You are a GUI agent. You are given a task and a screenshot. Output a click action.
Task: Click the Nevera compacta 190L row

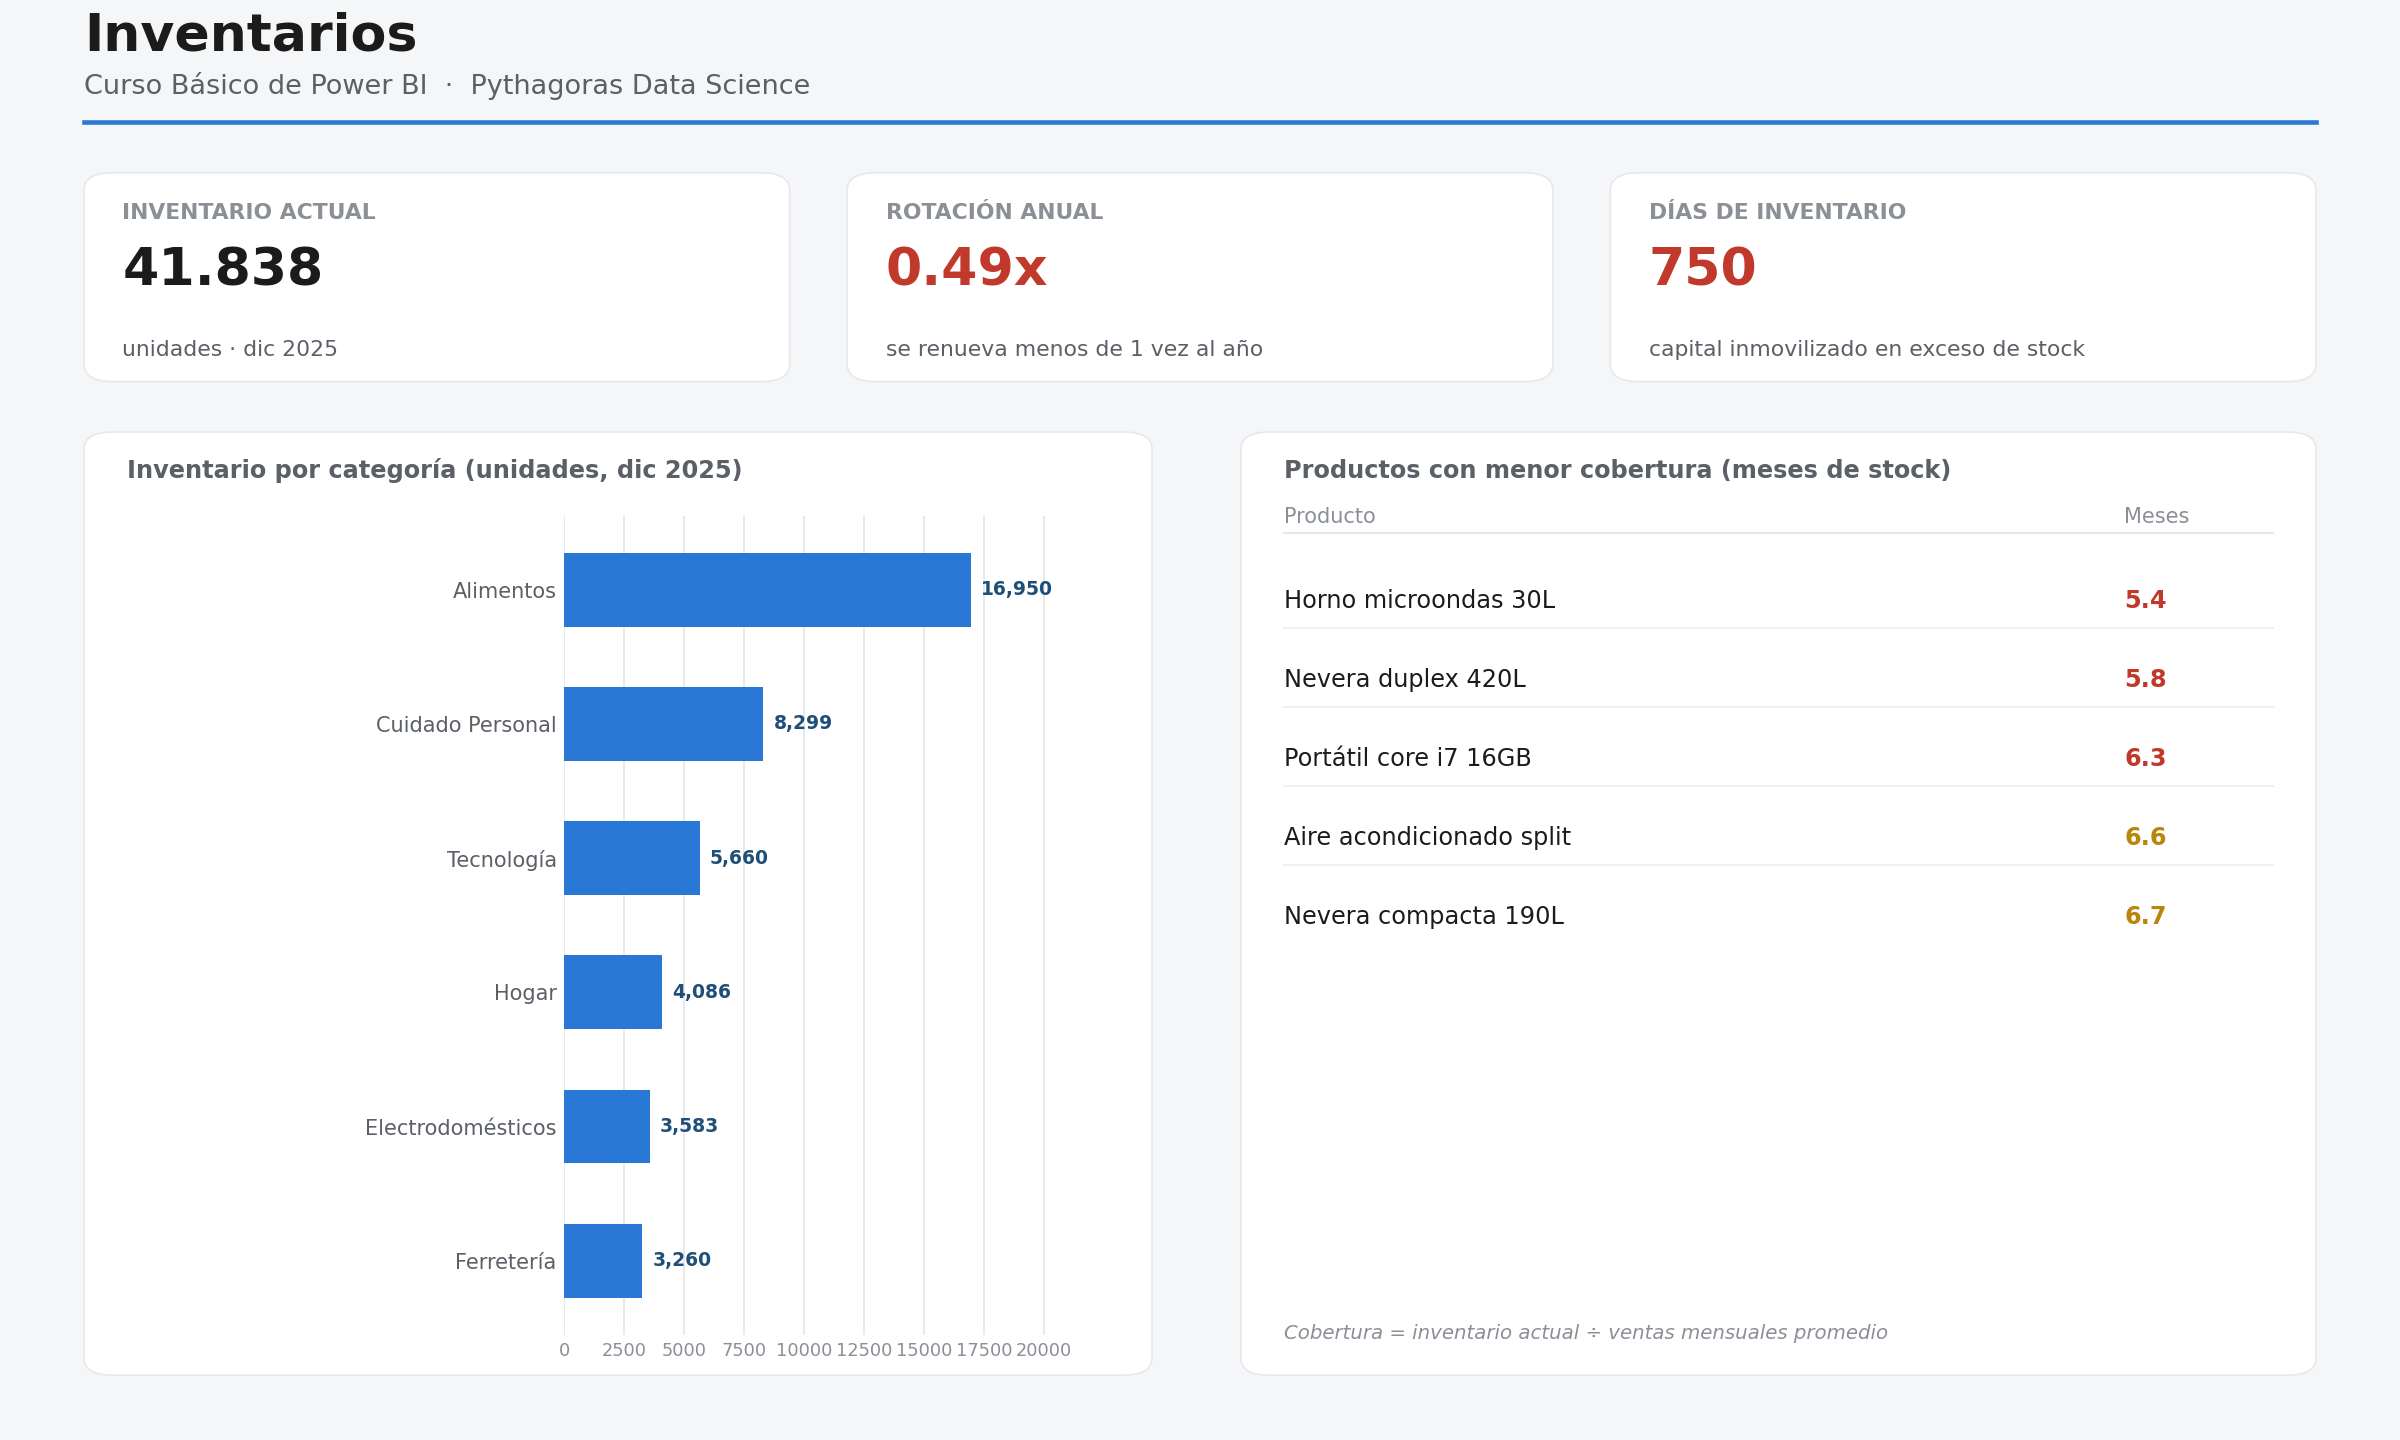1778,916
